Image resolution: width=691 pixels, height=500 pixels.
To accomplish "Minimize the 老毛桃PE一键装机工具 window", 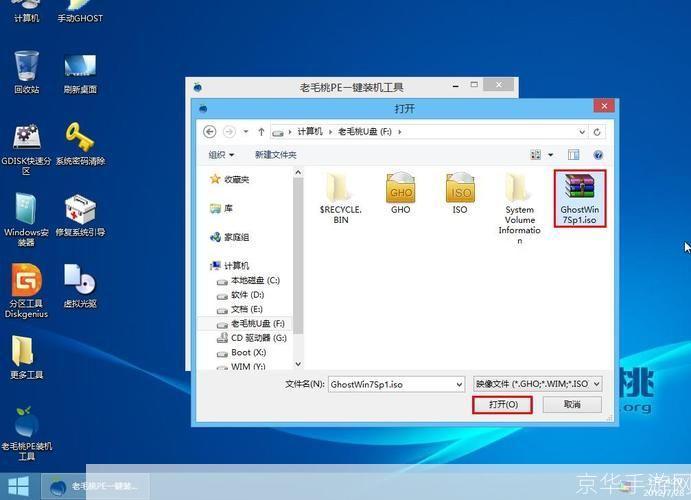I will pyautogui.click(x=456, y=86).
